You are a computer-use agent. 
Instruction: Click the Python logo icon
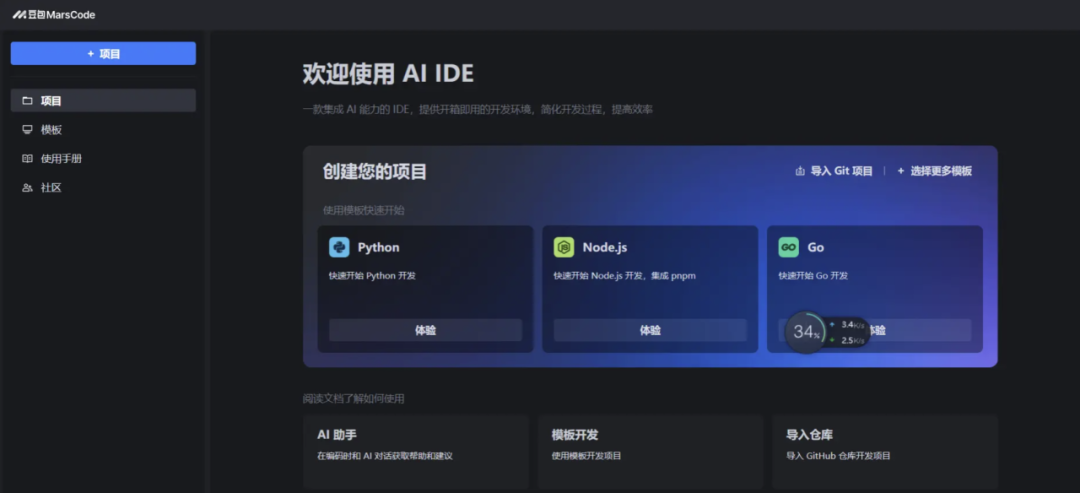click(339, 247)
